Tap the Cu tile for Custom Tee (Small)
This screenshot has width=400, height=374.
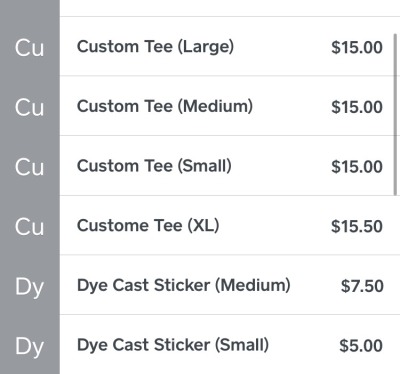click(x=30, y=165)
